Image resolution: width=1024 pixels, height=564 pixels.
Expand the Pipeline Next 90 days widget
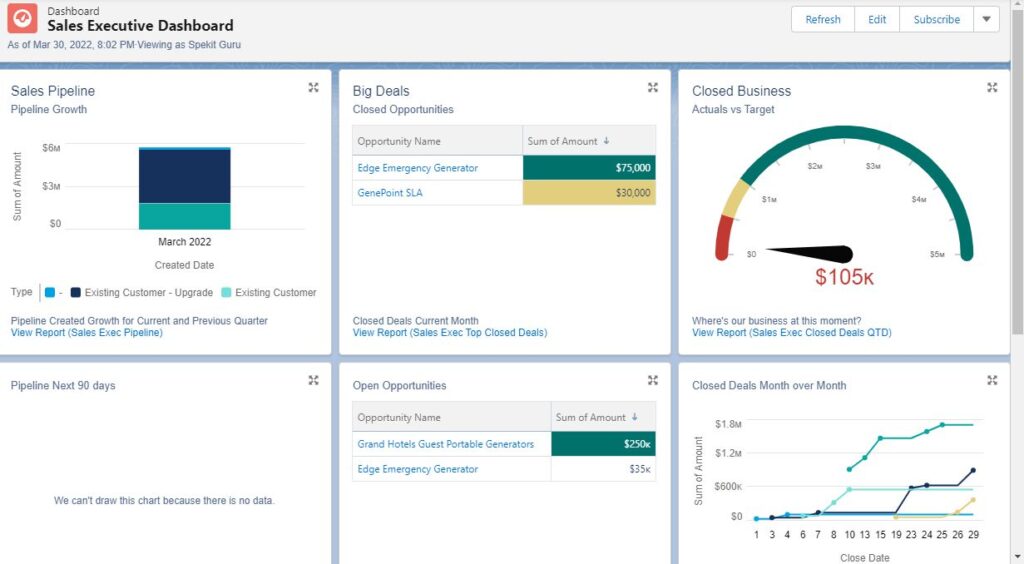[x=313, y=380]
